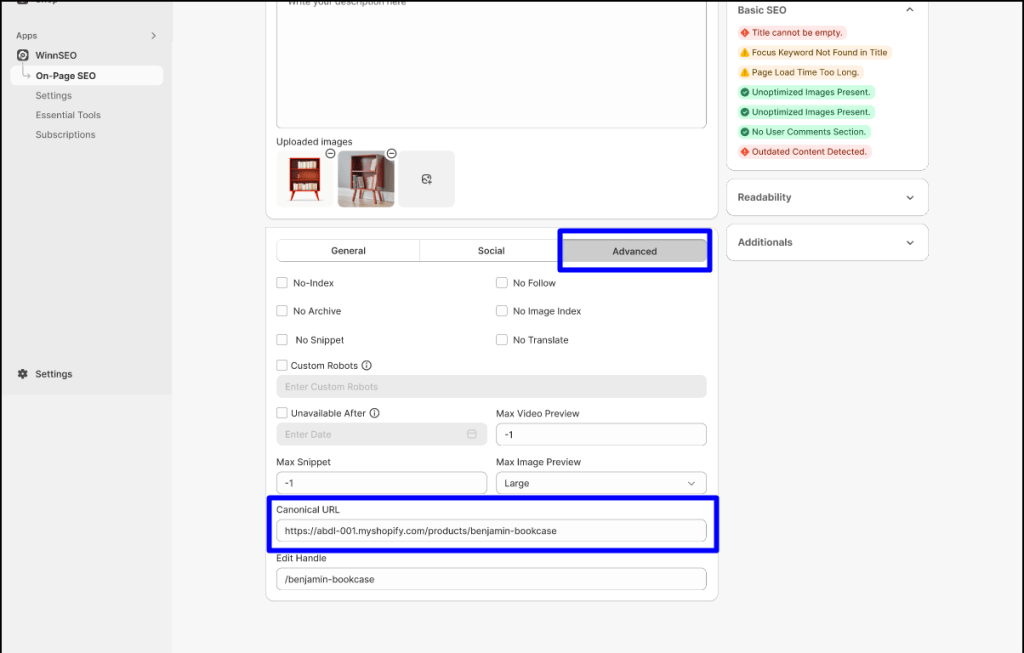This screenshot has width=1024, height=653.
Task: Open the Settings gear icon in sidebar
Action: click(x=23, y=374)
